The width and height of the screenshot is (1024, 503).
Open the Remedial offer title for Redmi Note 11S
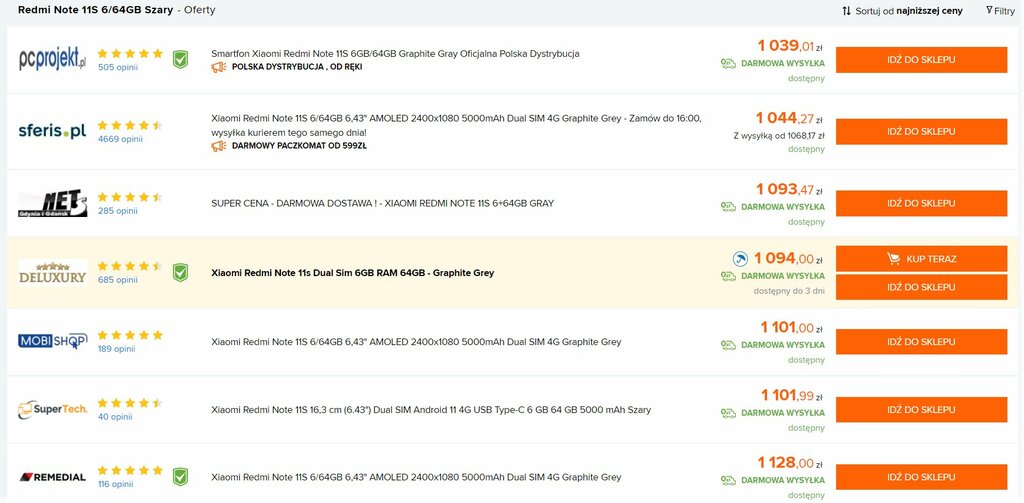416,478
